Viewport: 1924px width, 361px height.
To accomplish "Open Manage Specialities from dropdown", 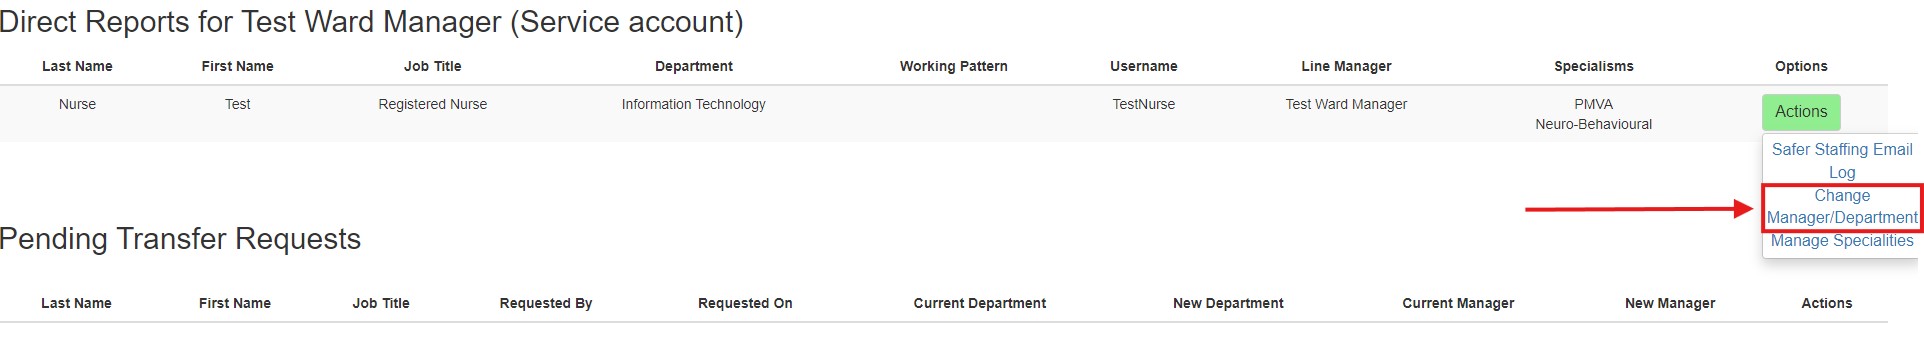I will click(1841, 241).
